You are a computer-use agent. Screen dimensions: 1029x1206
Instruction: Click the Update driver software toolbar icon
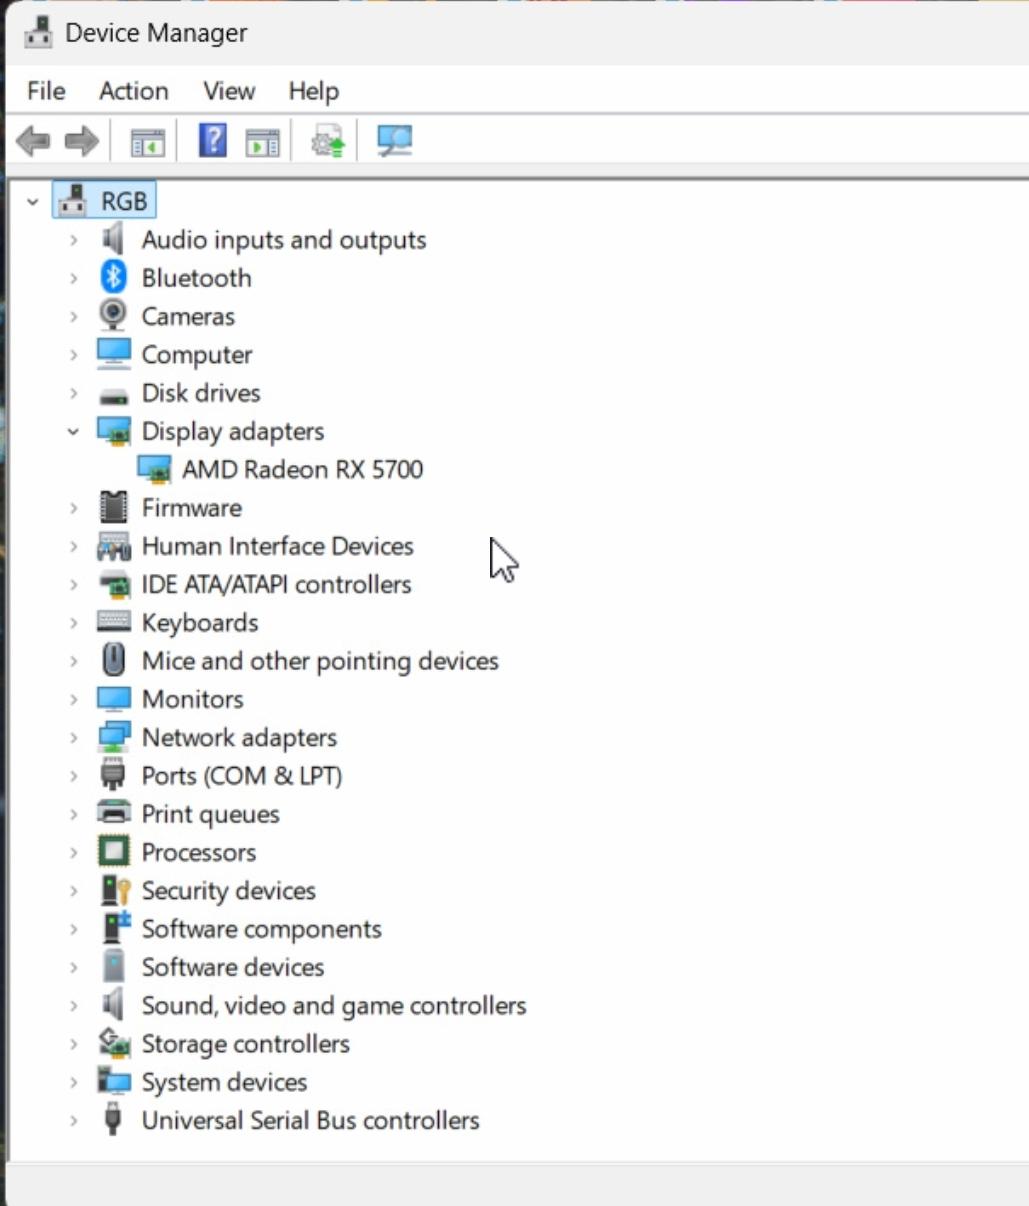(x=328, y=141)
